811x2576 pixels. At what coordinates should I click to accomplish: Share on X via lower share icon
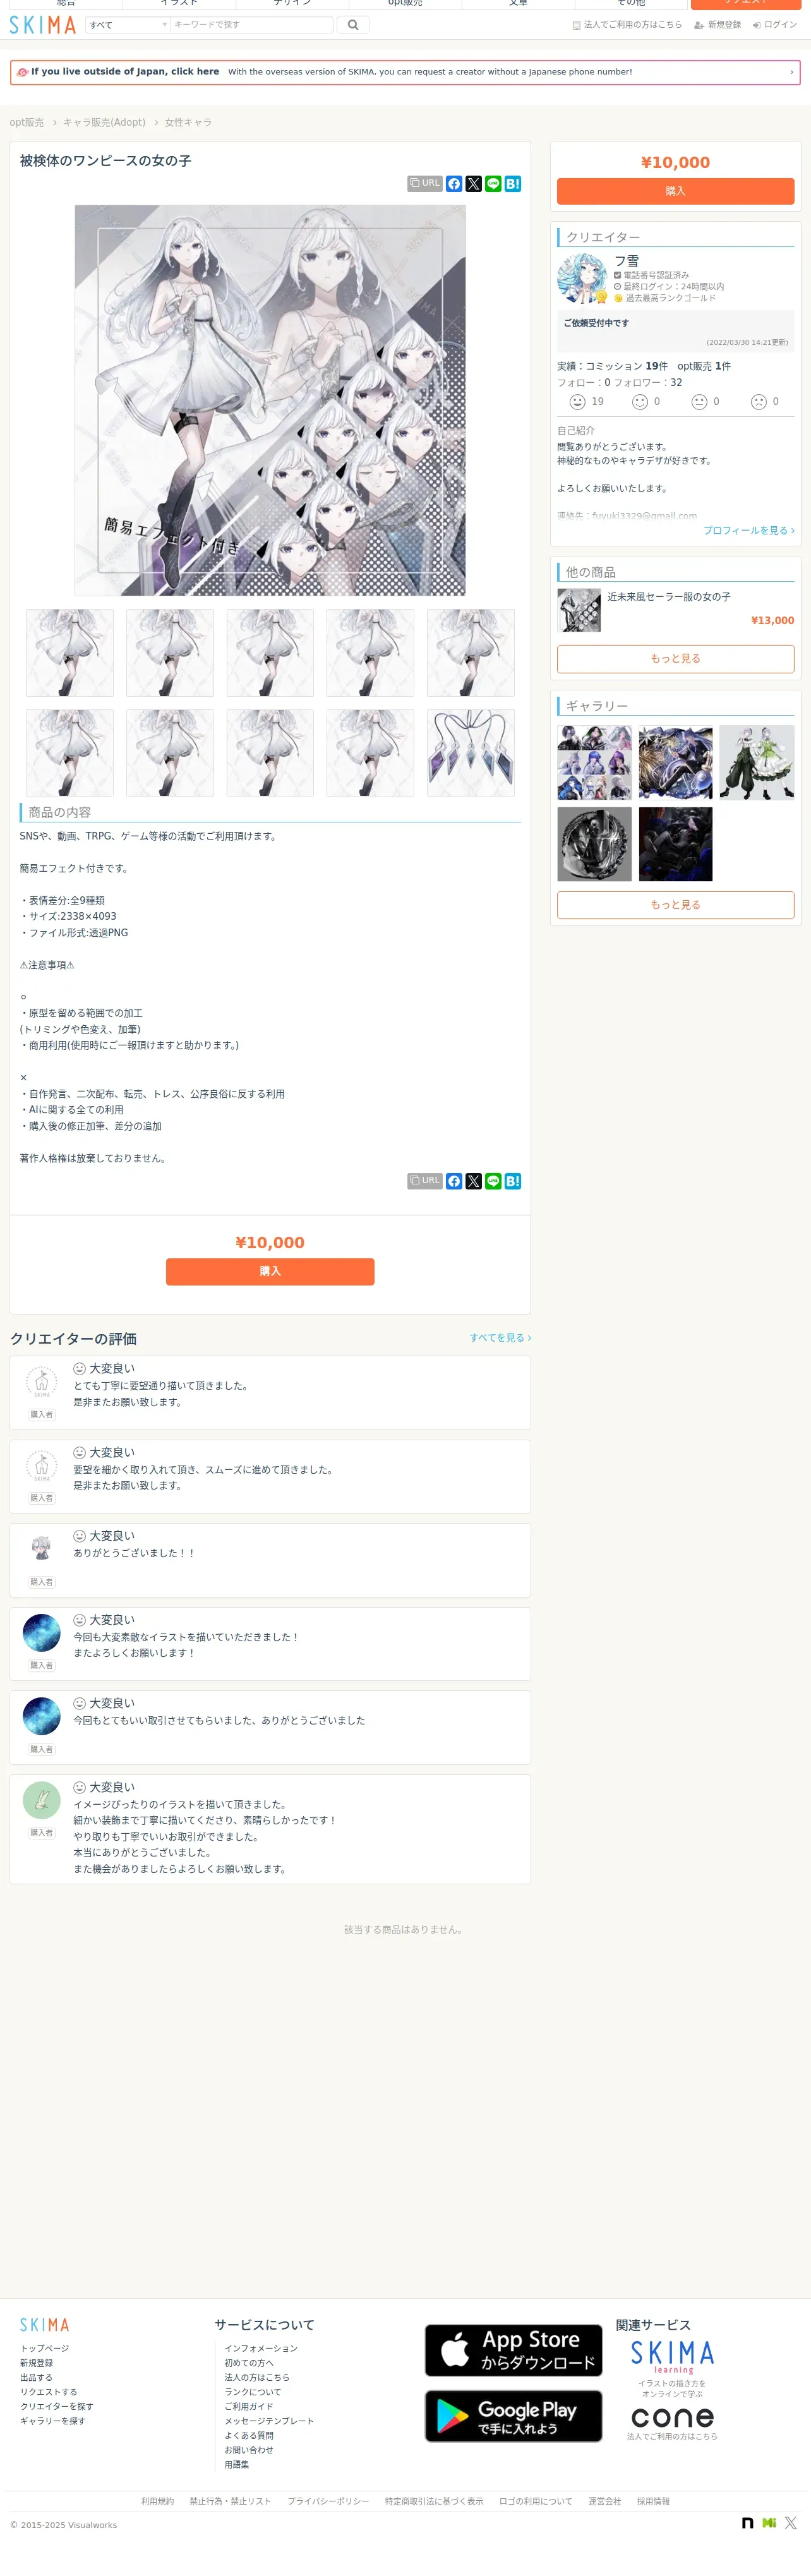474,1181
